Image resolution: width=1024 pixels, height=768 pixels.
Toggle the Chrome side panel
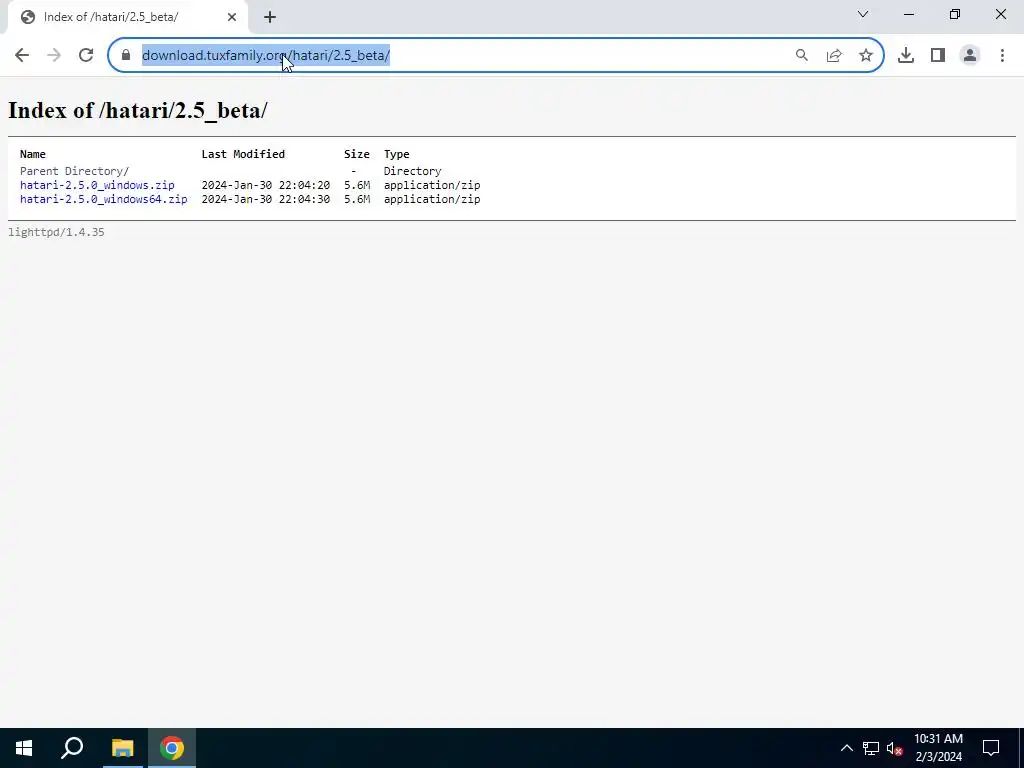coord(938,56)
